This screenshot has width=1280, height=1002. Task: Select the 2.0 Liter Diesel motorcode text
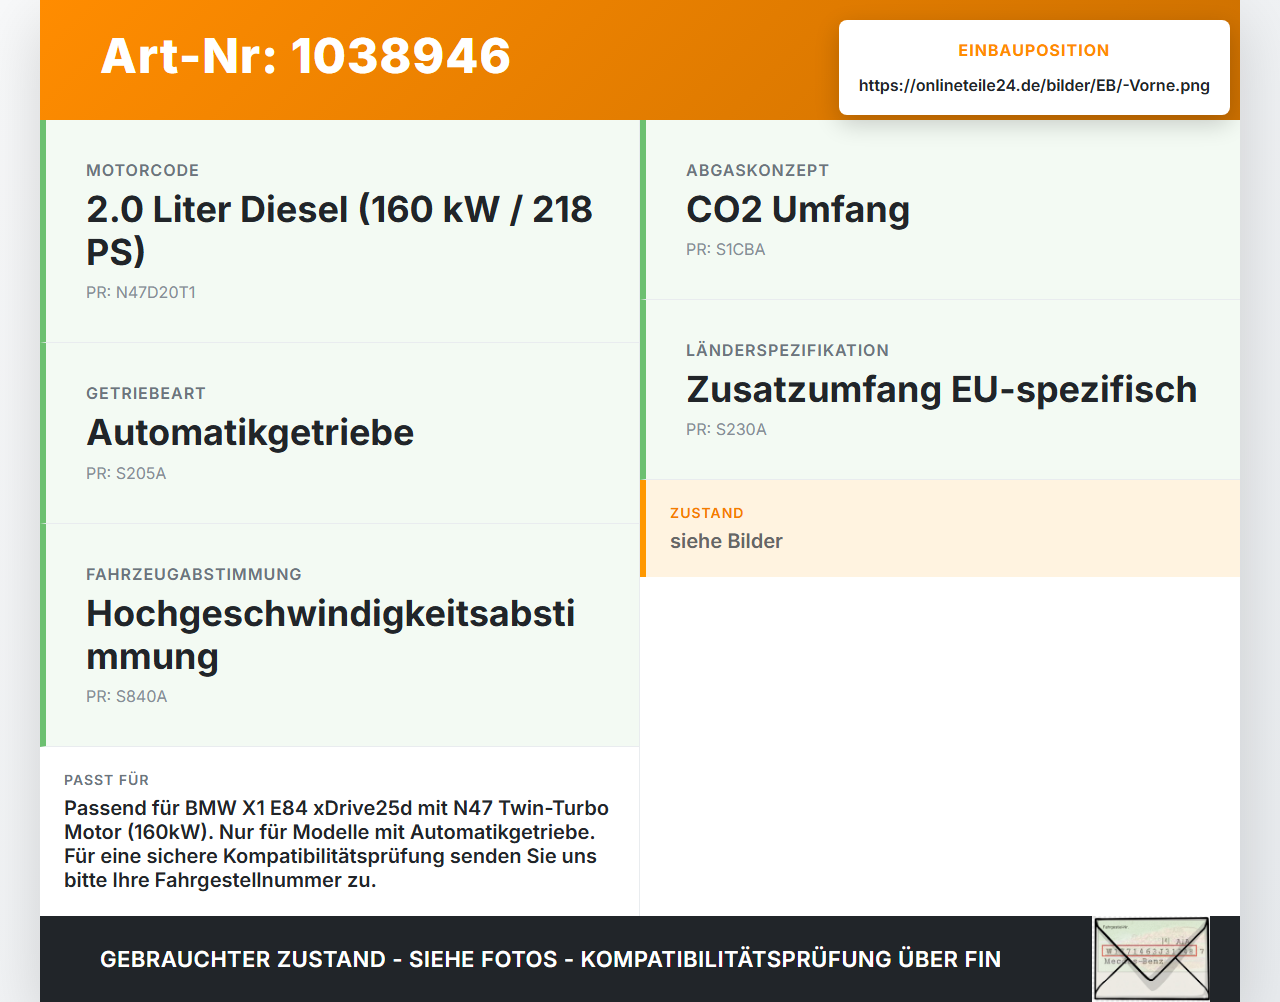[340, 230]
